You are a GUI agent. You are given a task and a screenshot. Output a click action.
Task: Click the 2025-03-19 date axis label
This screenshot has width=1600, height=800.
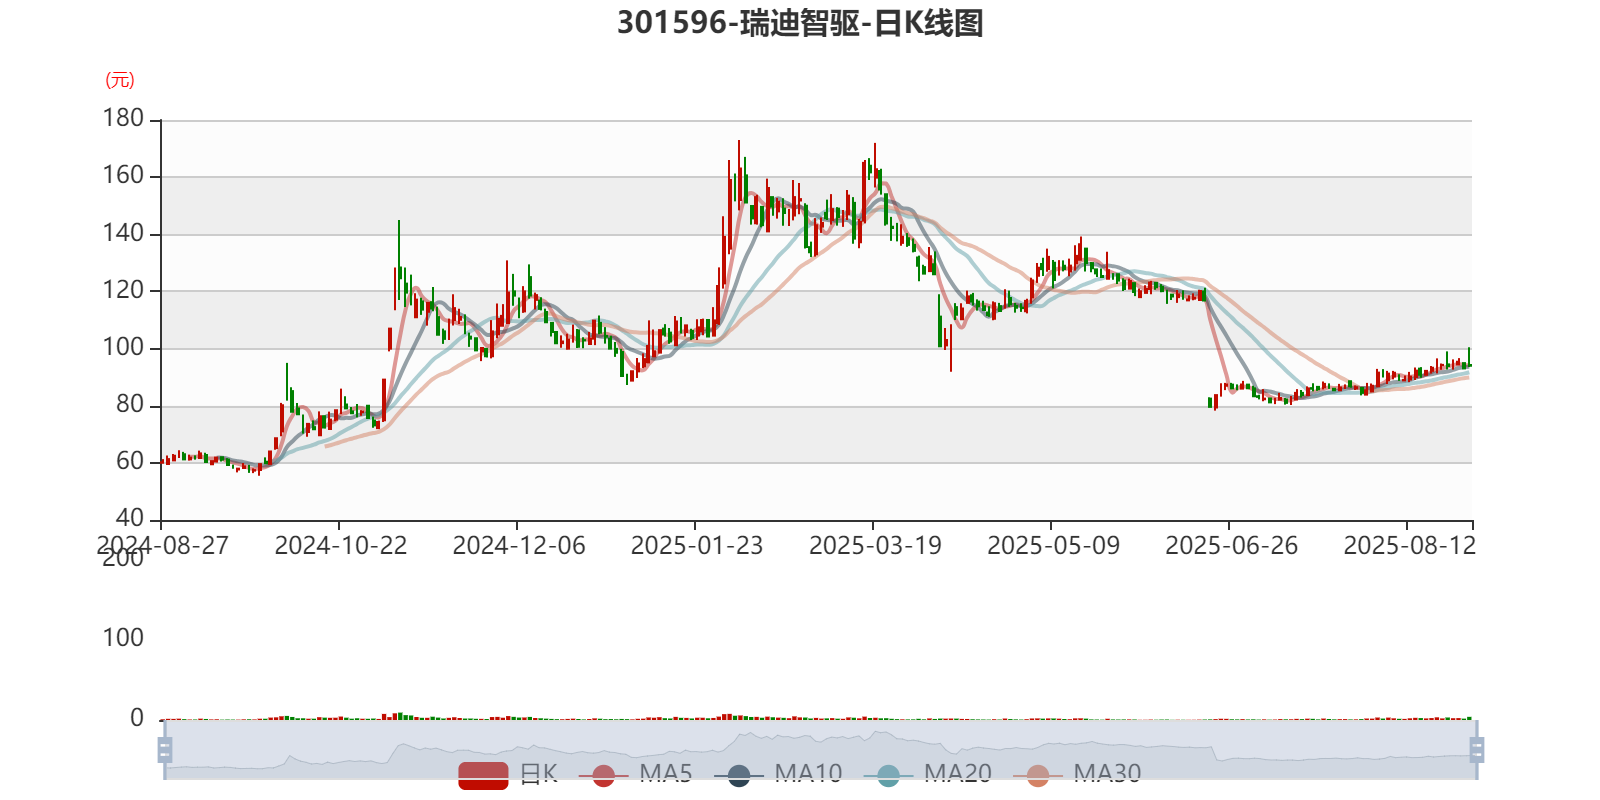[875, 545]
